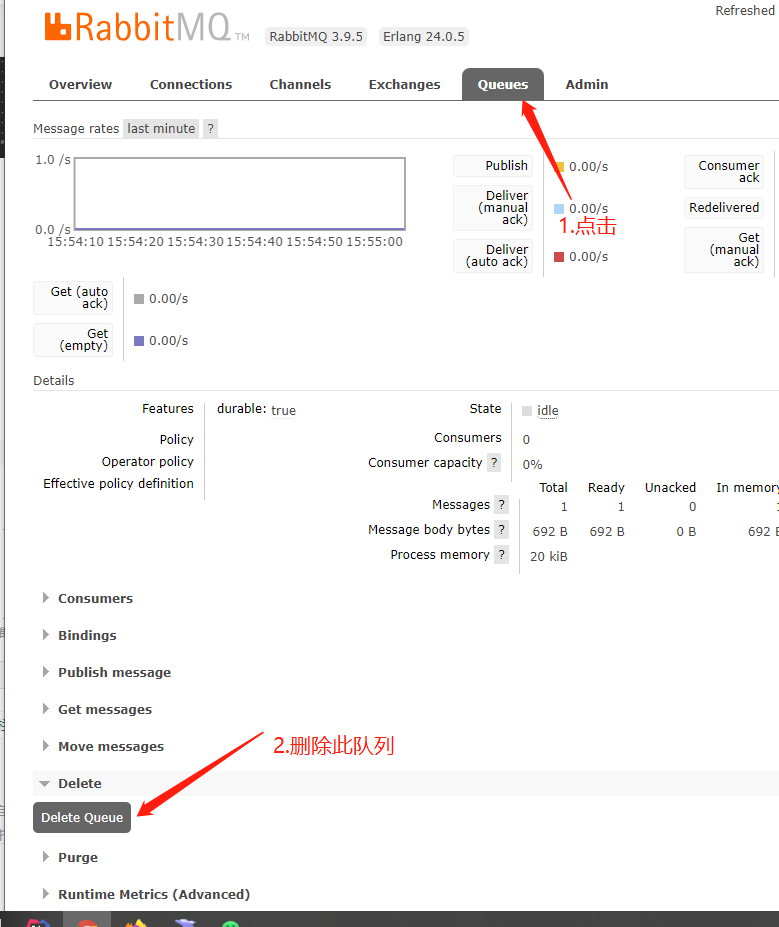The image size is (779, 927).
Task: Open the Overview tab
Action: (x=80, y=85)
